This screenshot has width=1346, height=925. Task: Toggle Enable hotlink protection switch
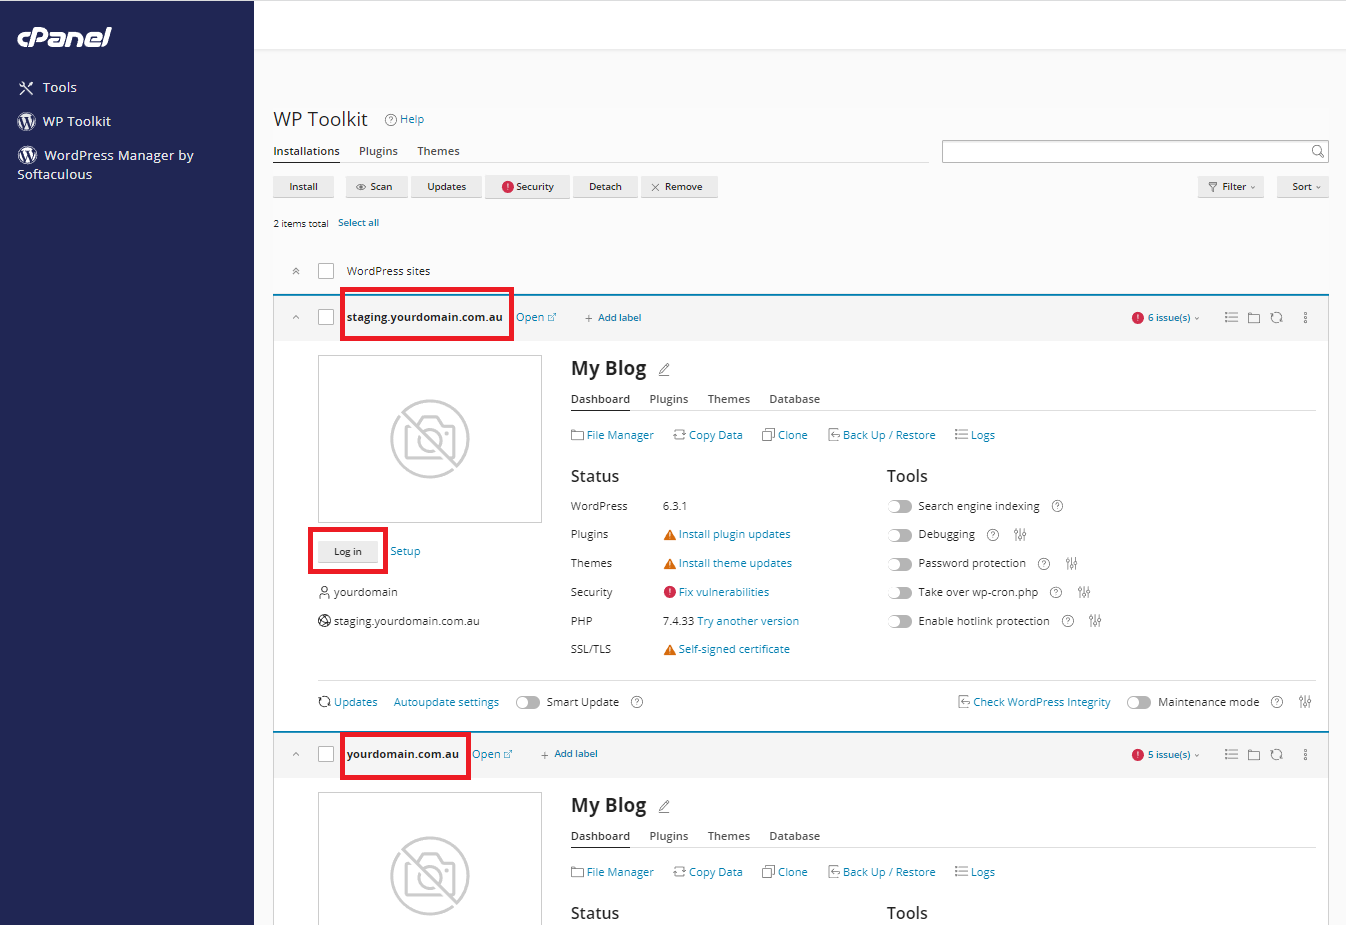tap(900, 622)
